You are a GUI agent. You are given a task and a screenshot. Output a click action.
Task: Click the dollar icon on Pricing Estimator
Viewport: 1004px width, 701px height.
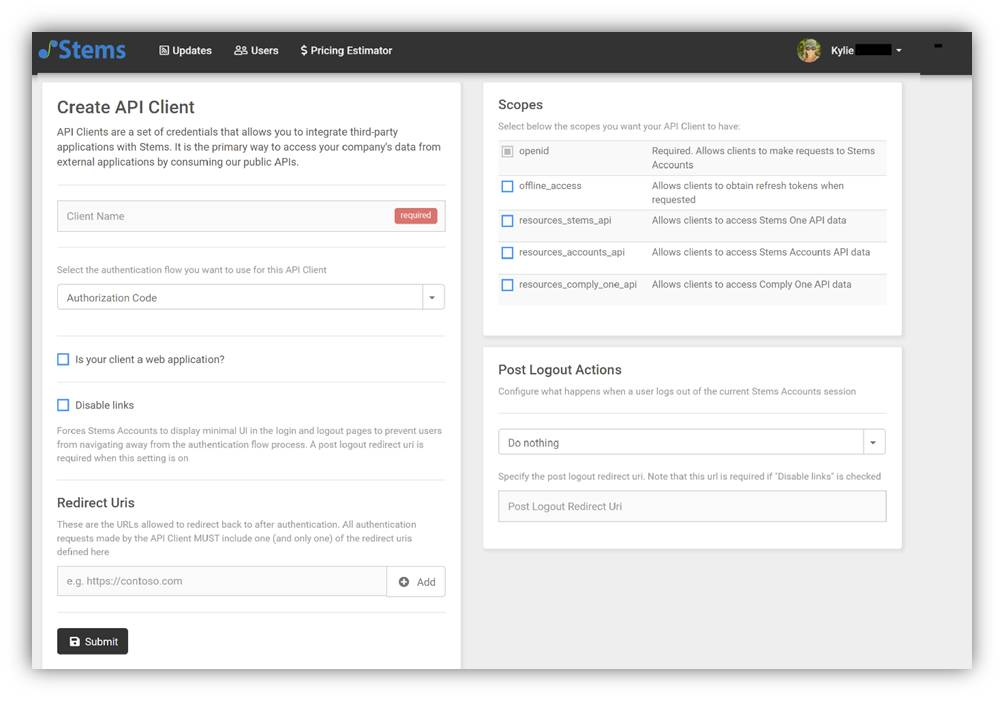(303, 50)
